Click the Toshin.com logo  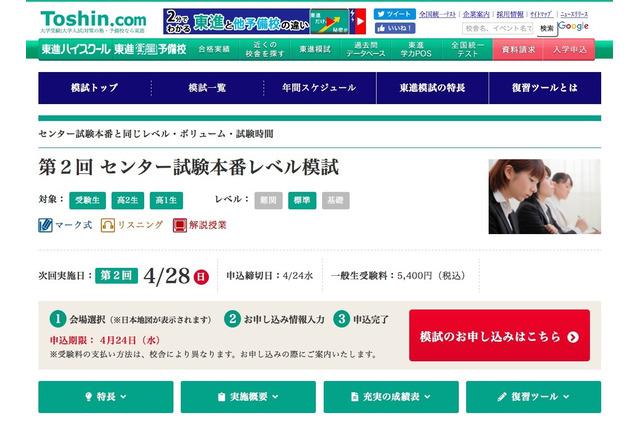(x=93, y=21)
